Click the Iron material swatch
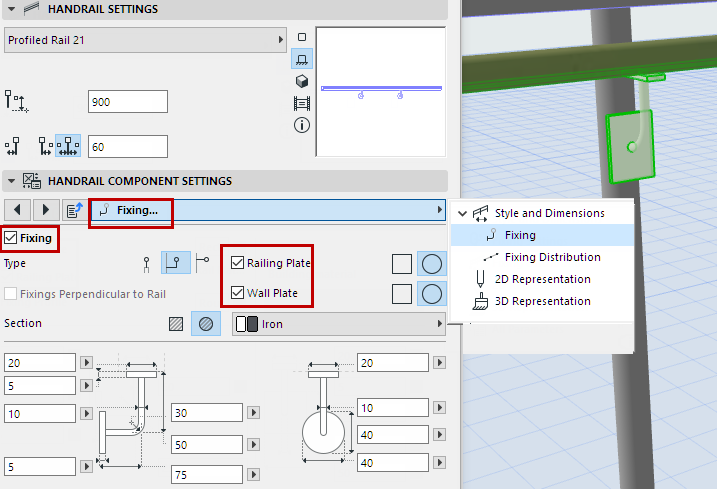The width and height of the screenshot is (717, 489). 246,324
